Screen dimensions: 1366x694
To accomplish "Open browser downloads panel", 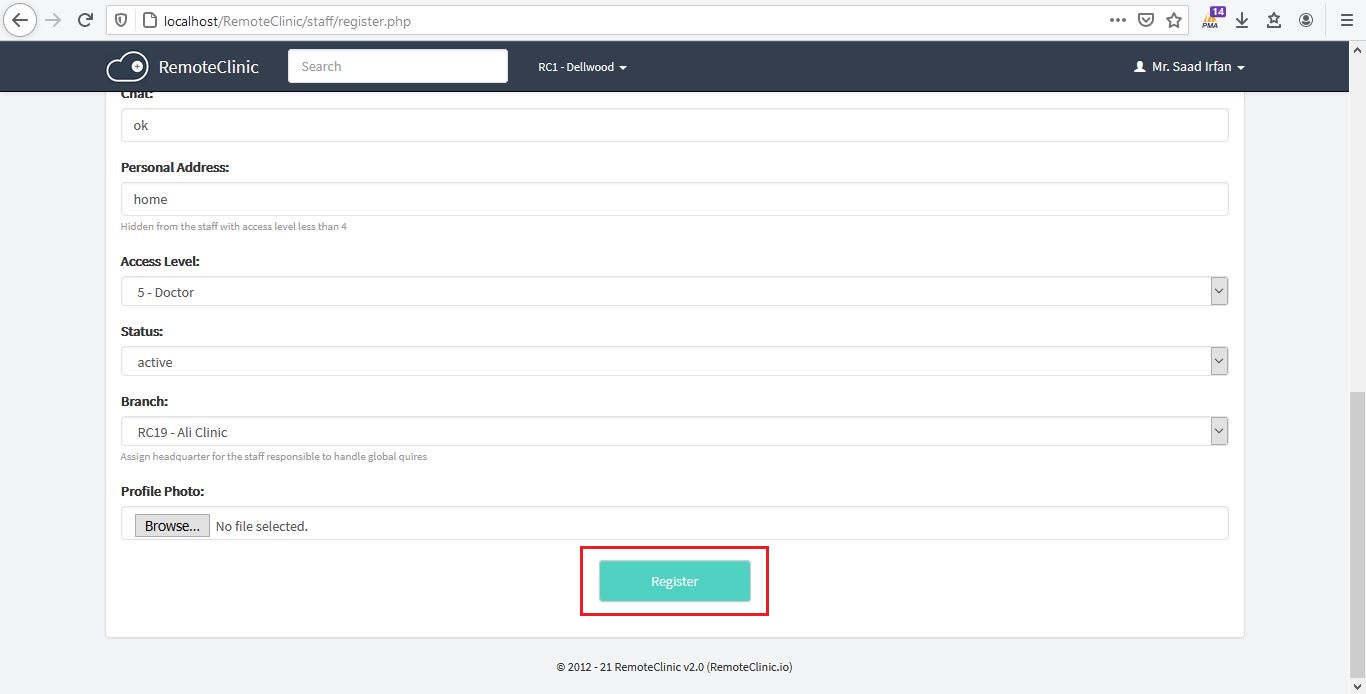I will pos(1242,20).
